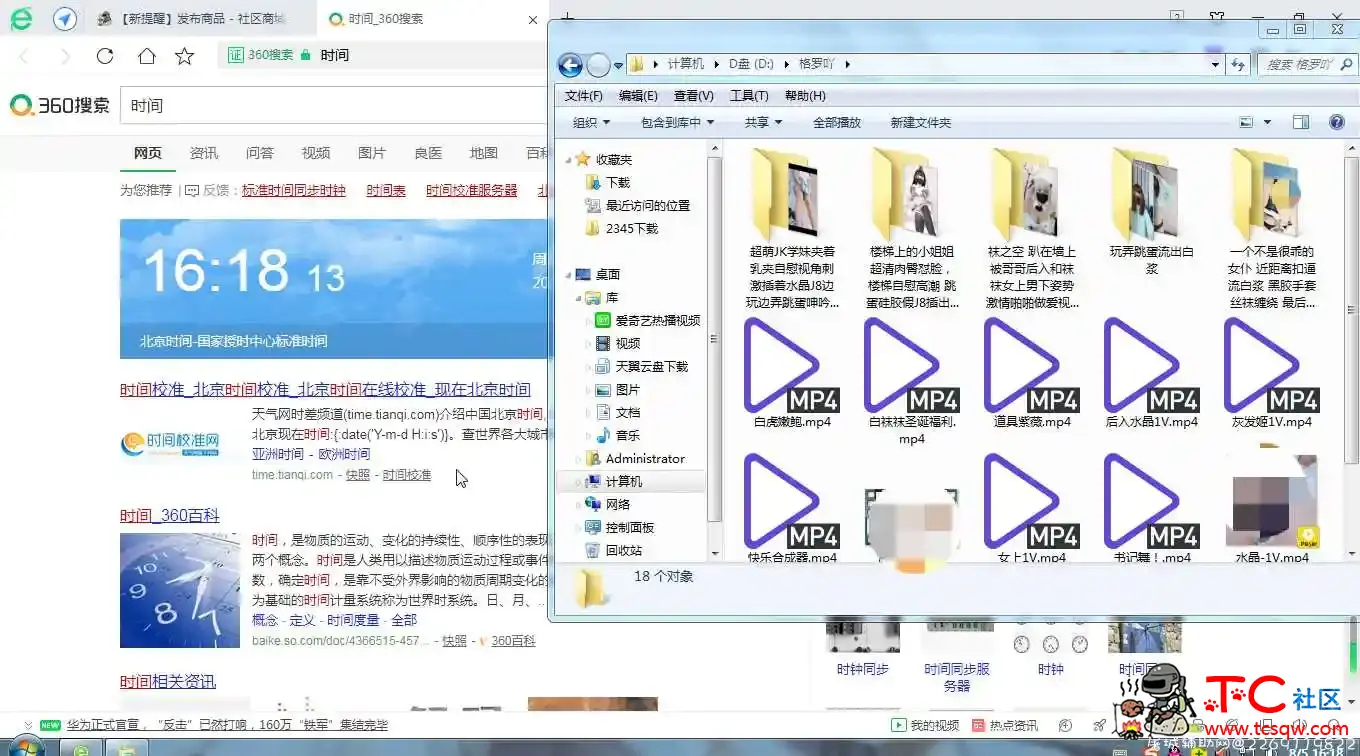The height and width of the screenshot is (756, 1360).
Task: Select the 灰发姬1V.mp4 file icon
Action: coord(1272,366)
